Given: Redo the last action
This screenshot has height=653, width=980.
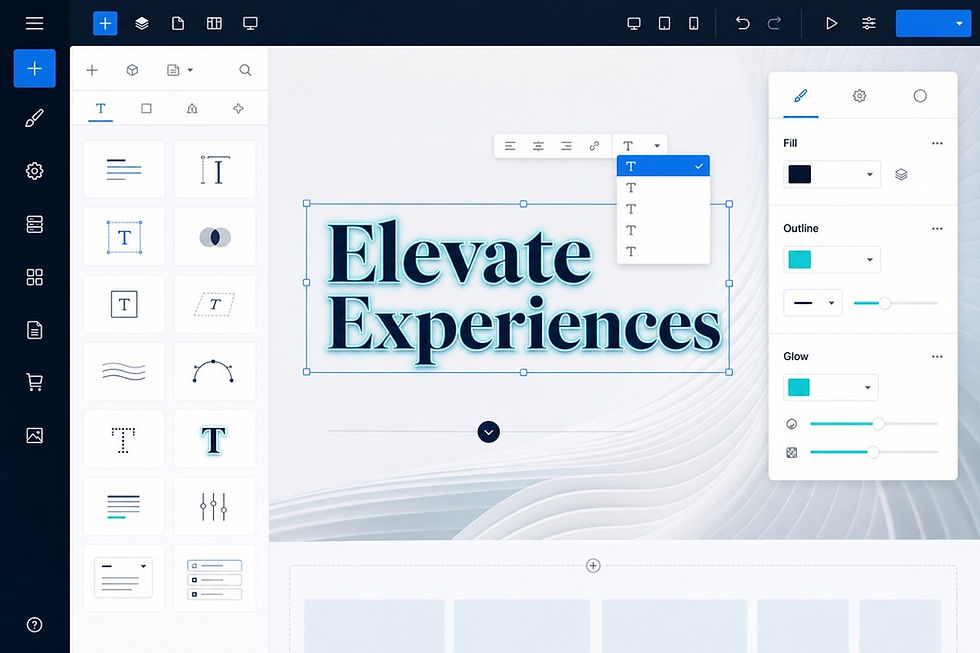Looking at the screenshot, I should tap(774, 24).
